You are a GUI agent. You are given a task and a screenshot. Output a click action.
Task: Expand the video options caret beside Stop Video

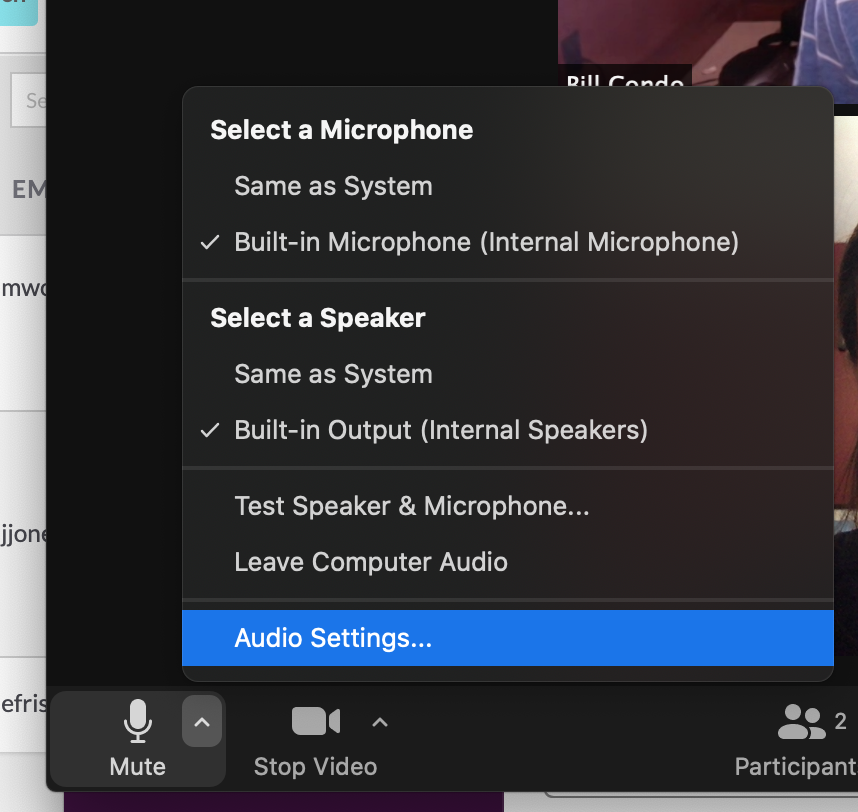click(380, 722)
